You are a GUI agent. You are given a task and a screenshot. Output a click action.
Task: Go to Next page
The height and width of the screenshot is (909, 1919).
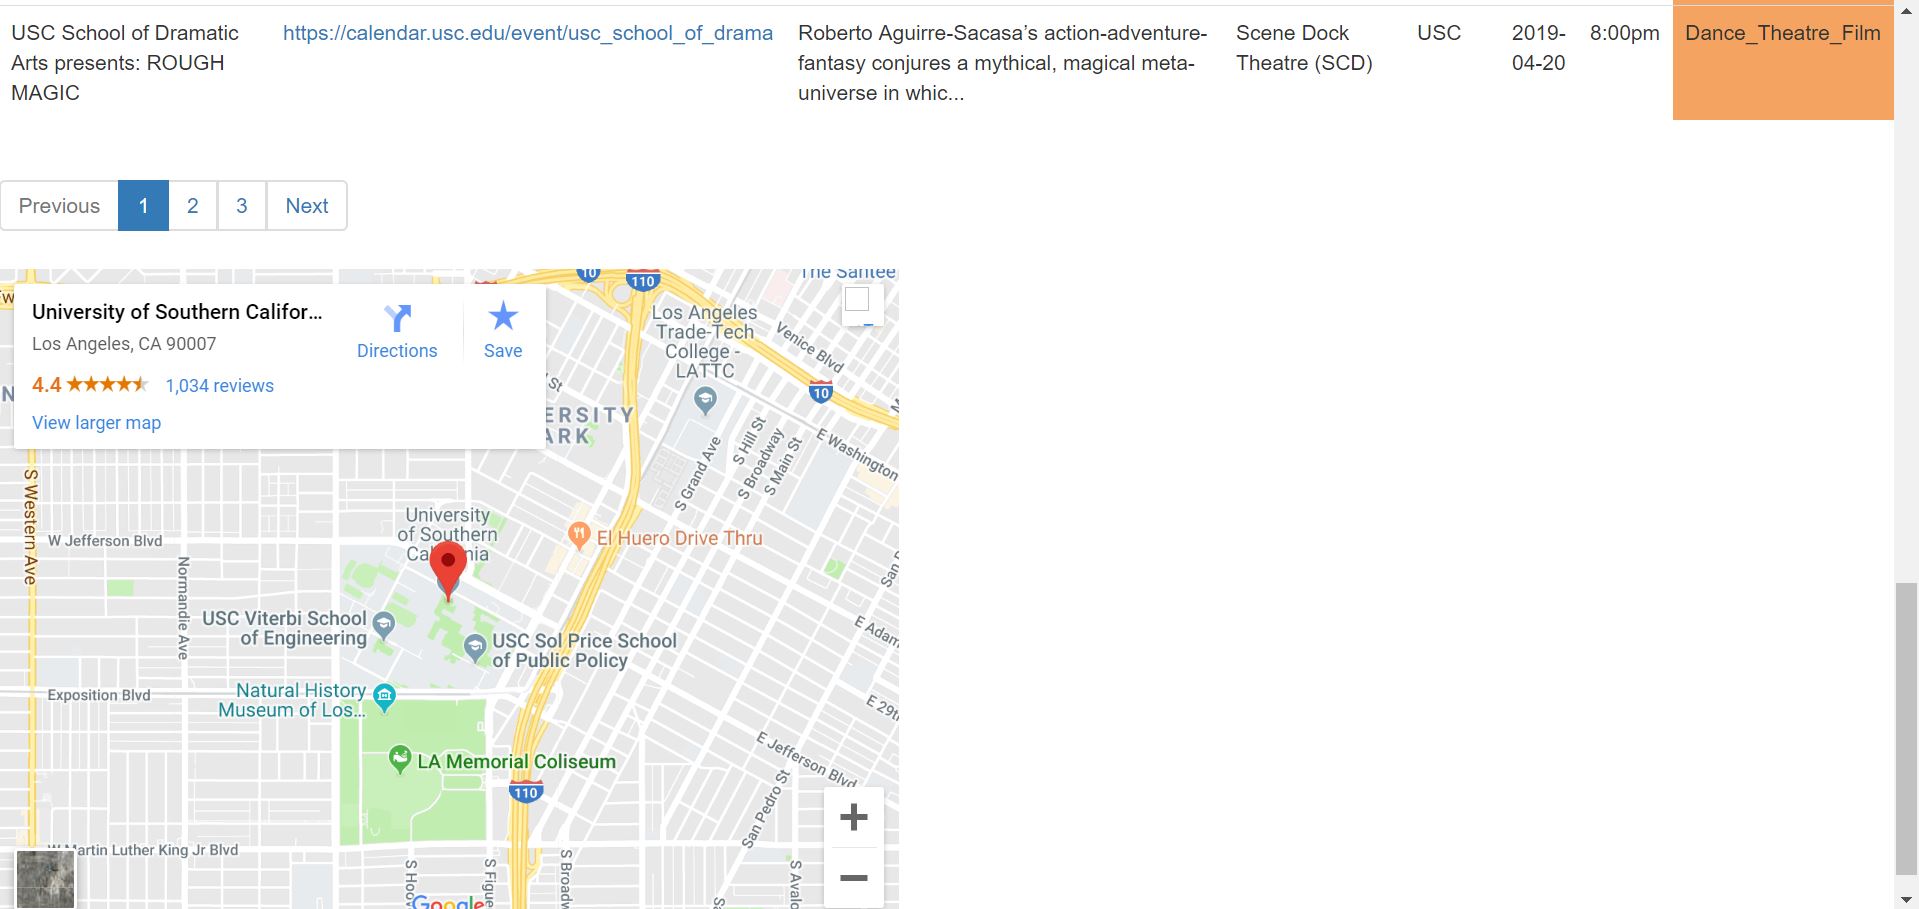[307, 206]
